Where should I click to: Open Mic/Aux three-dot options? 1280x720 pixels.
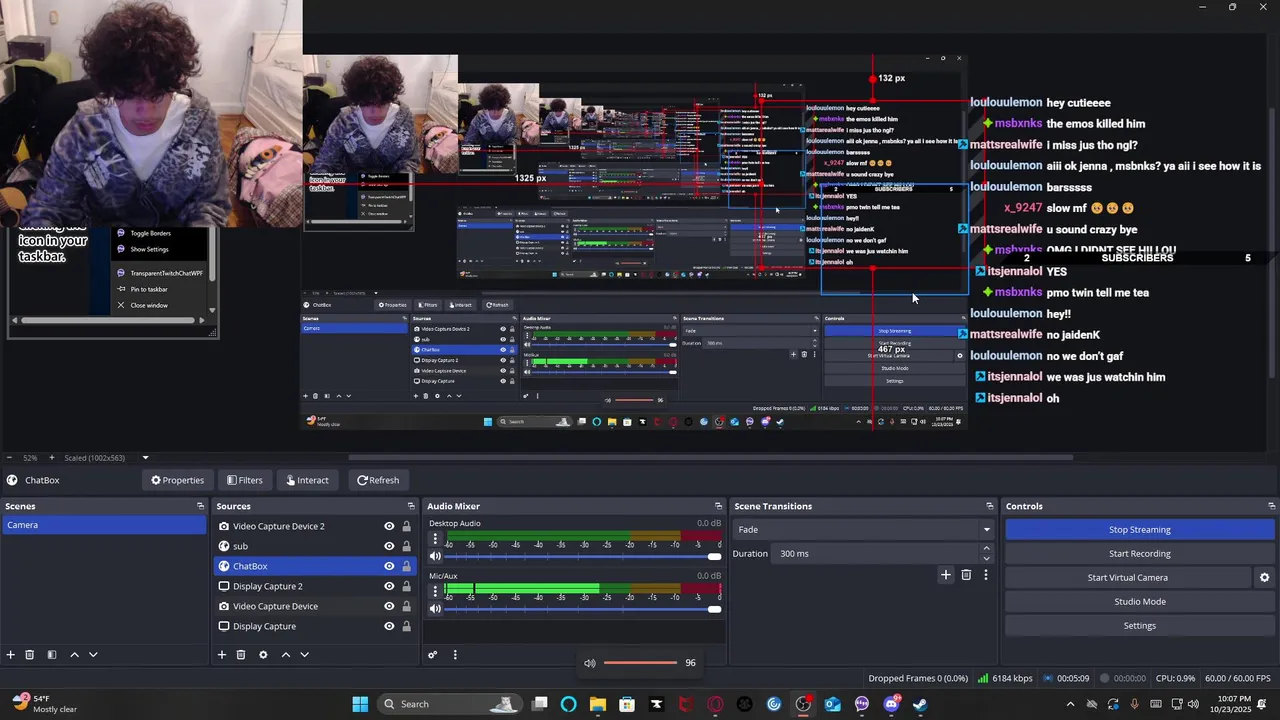(x=435, y=592)
